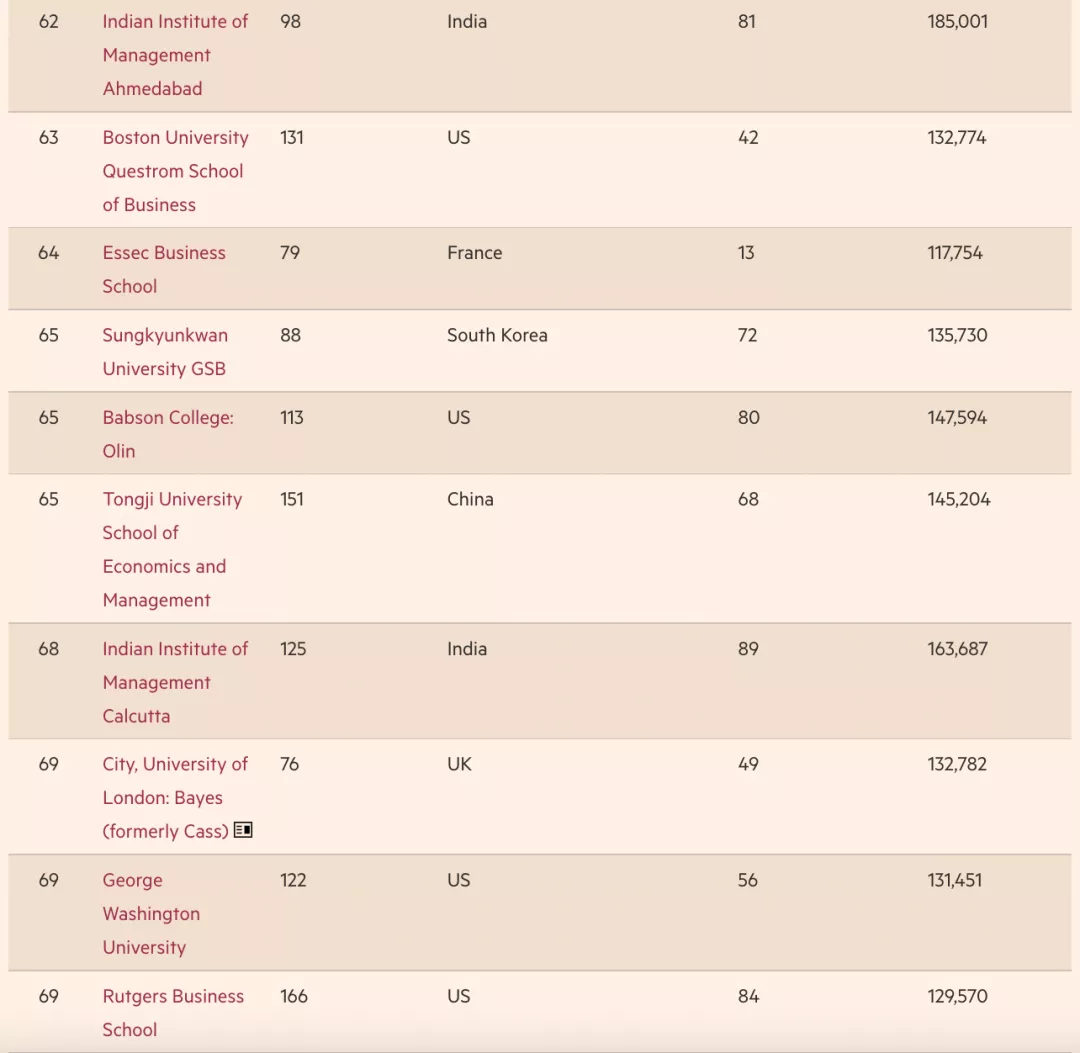Click the salary value 185,001
1080x1053 pixels.
pos(957,21)
